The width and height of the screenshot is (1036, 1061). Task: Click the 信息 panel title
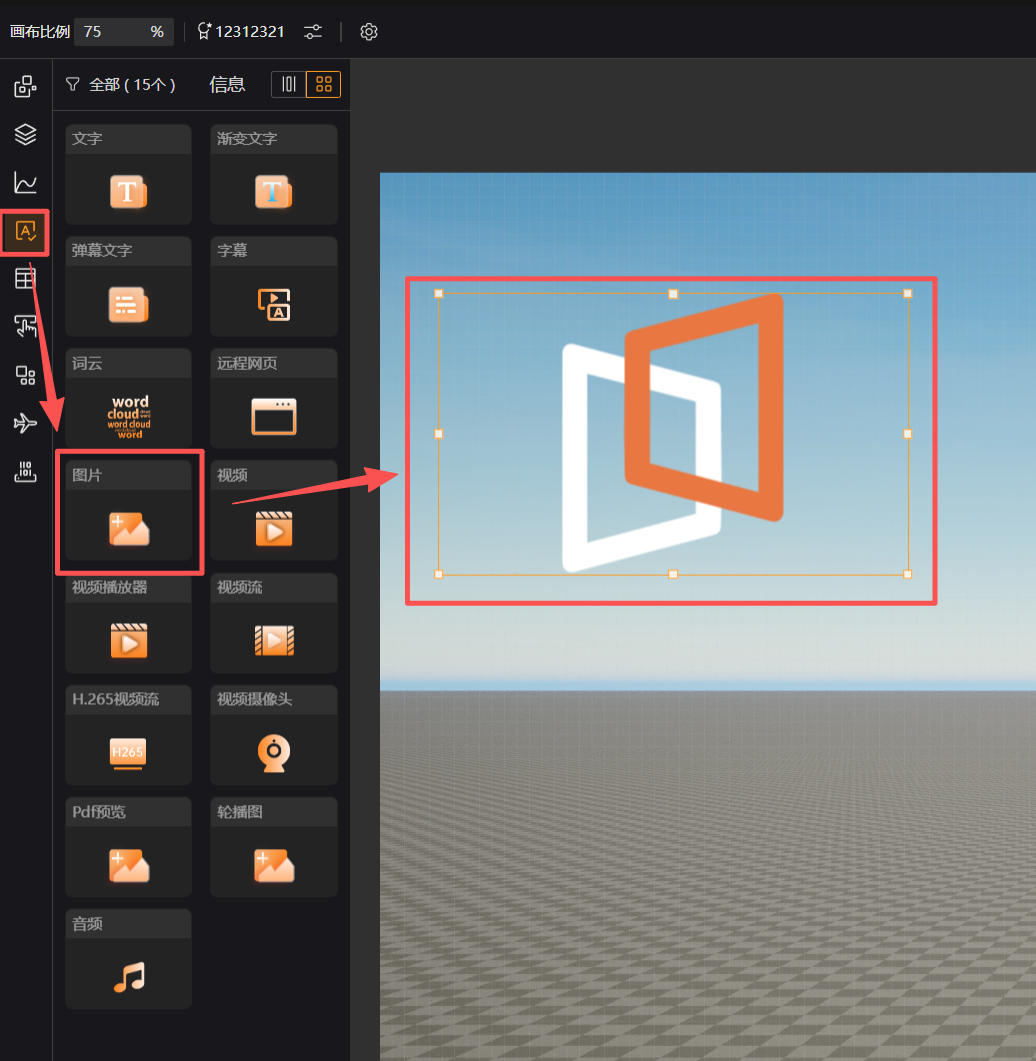tap(227, 85)
